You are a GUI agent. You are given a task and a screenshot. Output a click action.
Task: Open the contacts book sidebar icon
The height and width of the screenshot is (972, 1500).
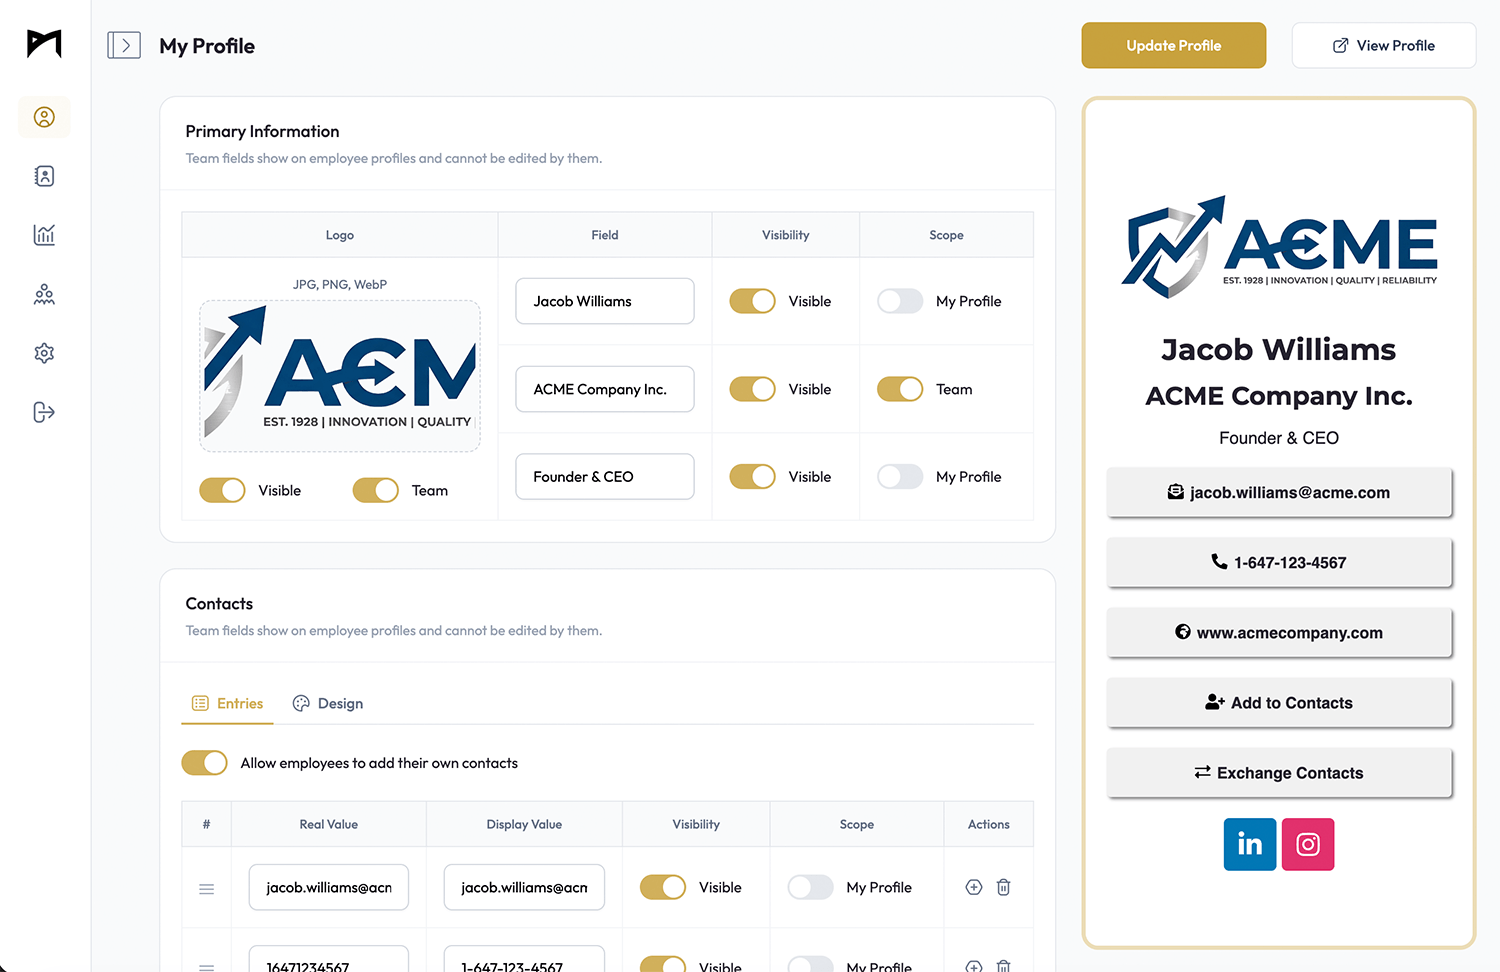[x=44, y=176]
